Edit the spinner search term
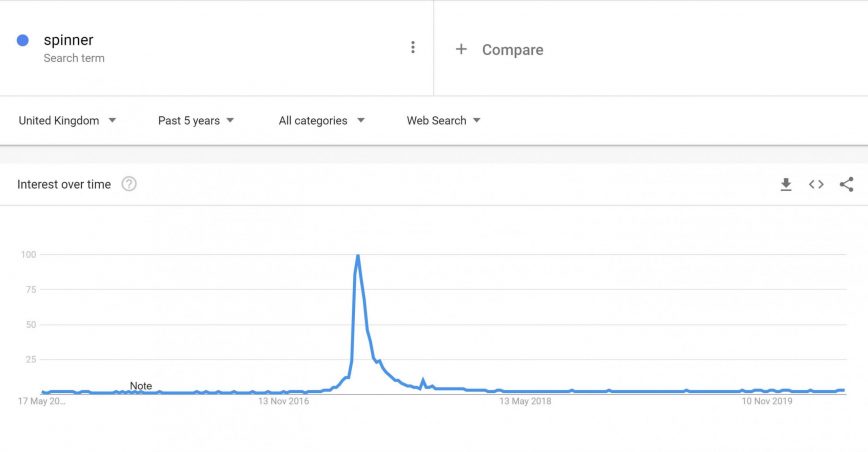The image size is (868, 452). click(x=68, y=41)
